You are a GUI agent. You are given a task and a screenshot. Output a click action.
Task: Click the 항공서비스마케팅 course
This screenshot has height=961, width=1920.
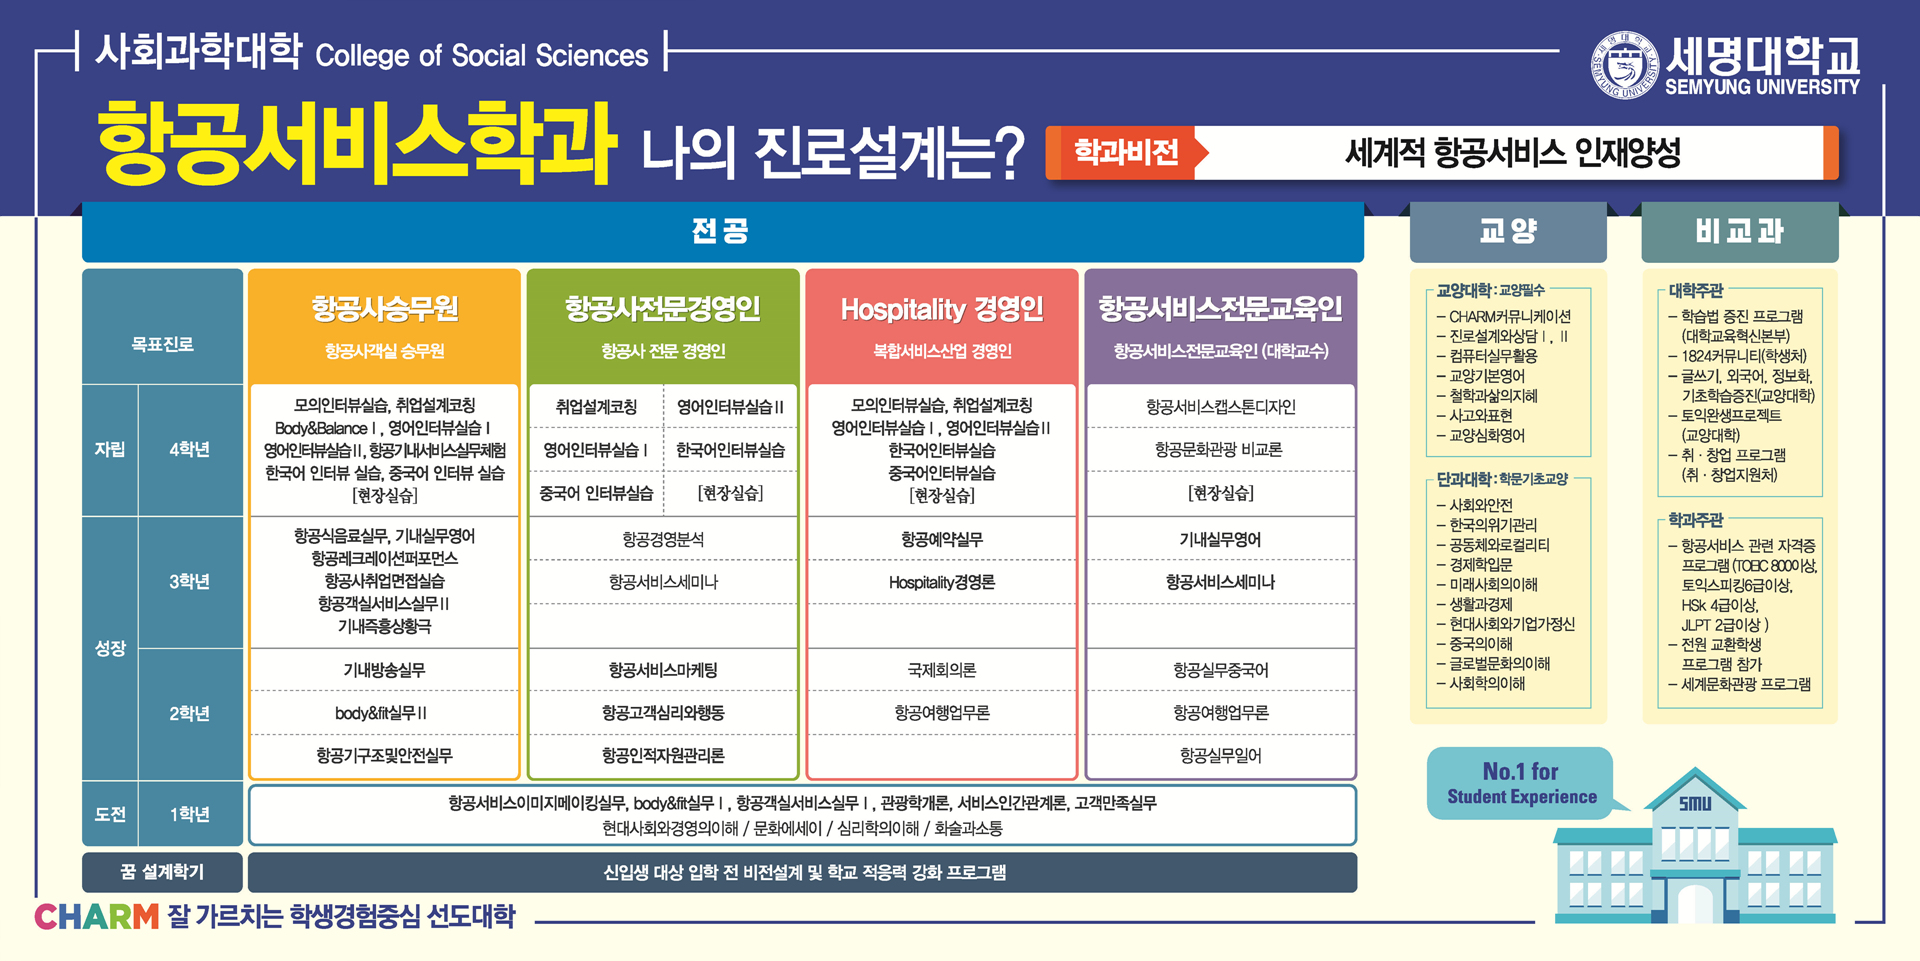pos(663,670)
